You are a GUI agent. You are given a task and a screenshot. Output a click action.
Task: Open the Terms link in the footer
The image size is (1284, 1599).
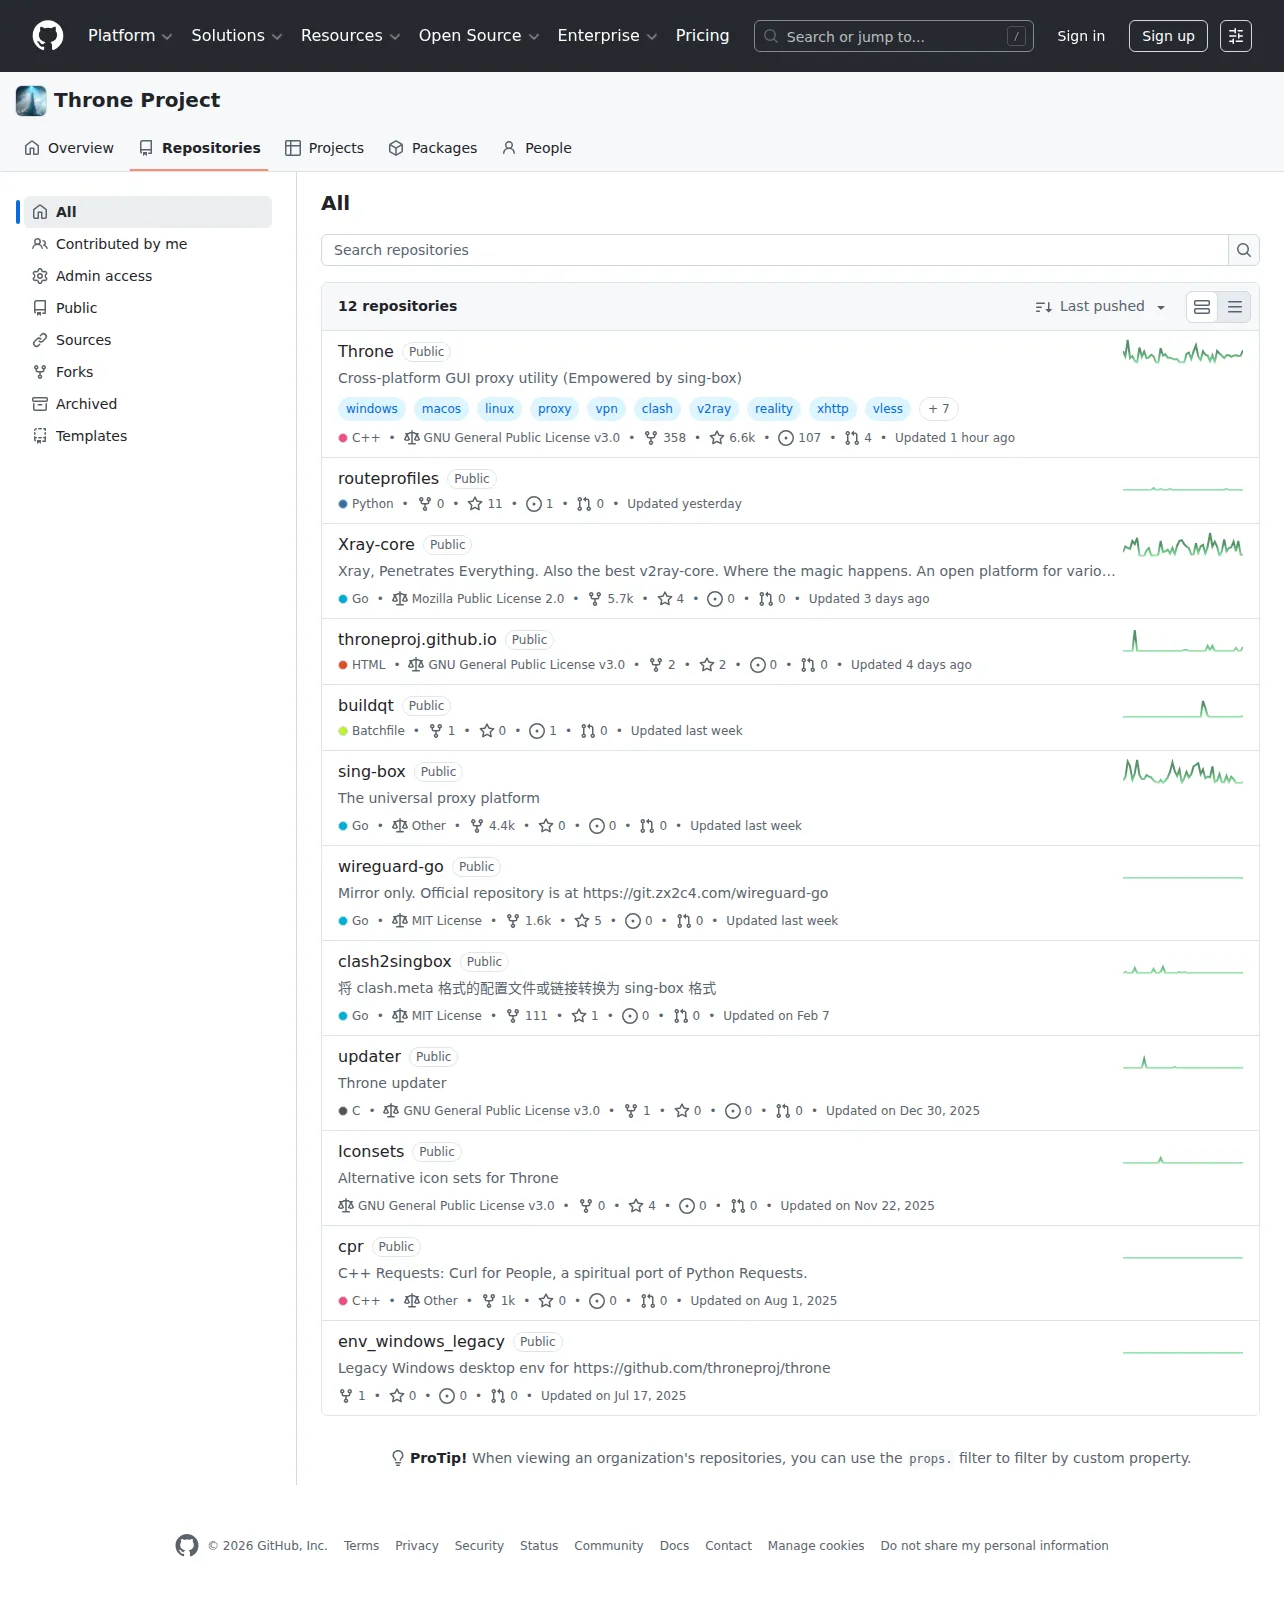tap(361, 1546)
